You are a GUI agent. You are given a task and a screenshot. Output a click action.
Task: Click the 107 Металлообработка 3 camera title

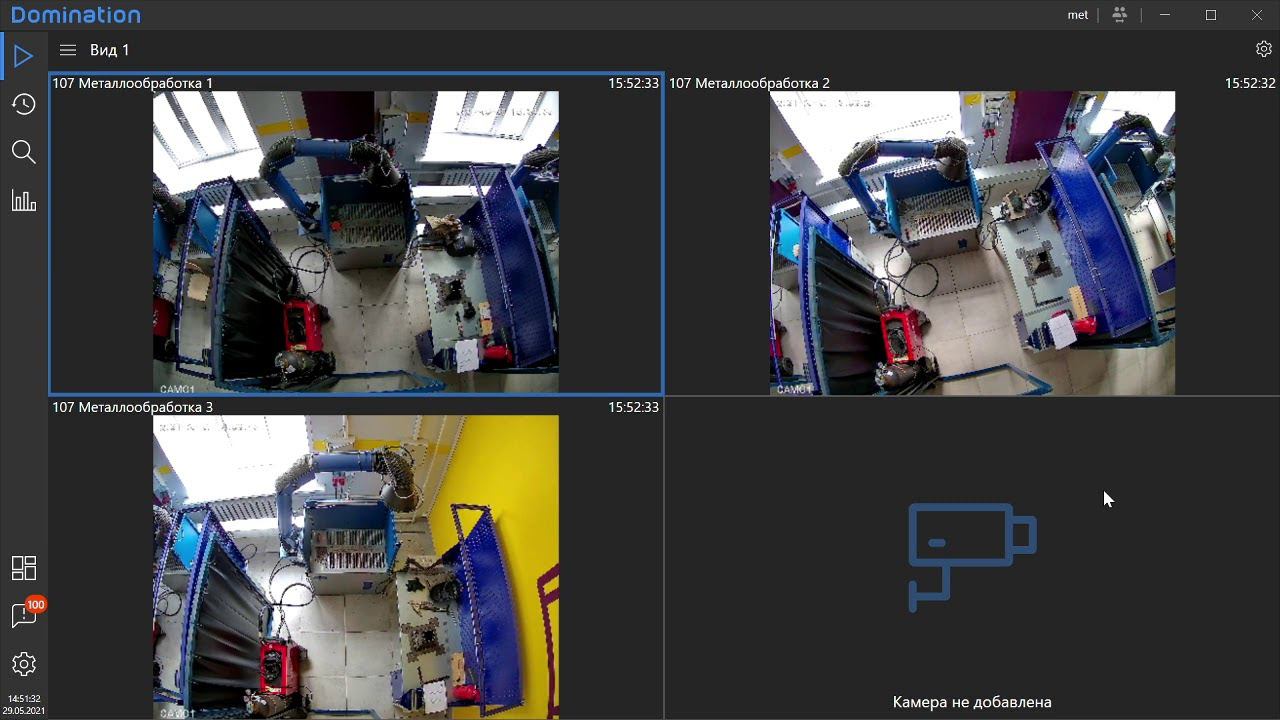(x=133, y=407)
